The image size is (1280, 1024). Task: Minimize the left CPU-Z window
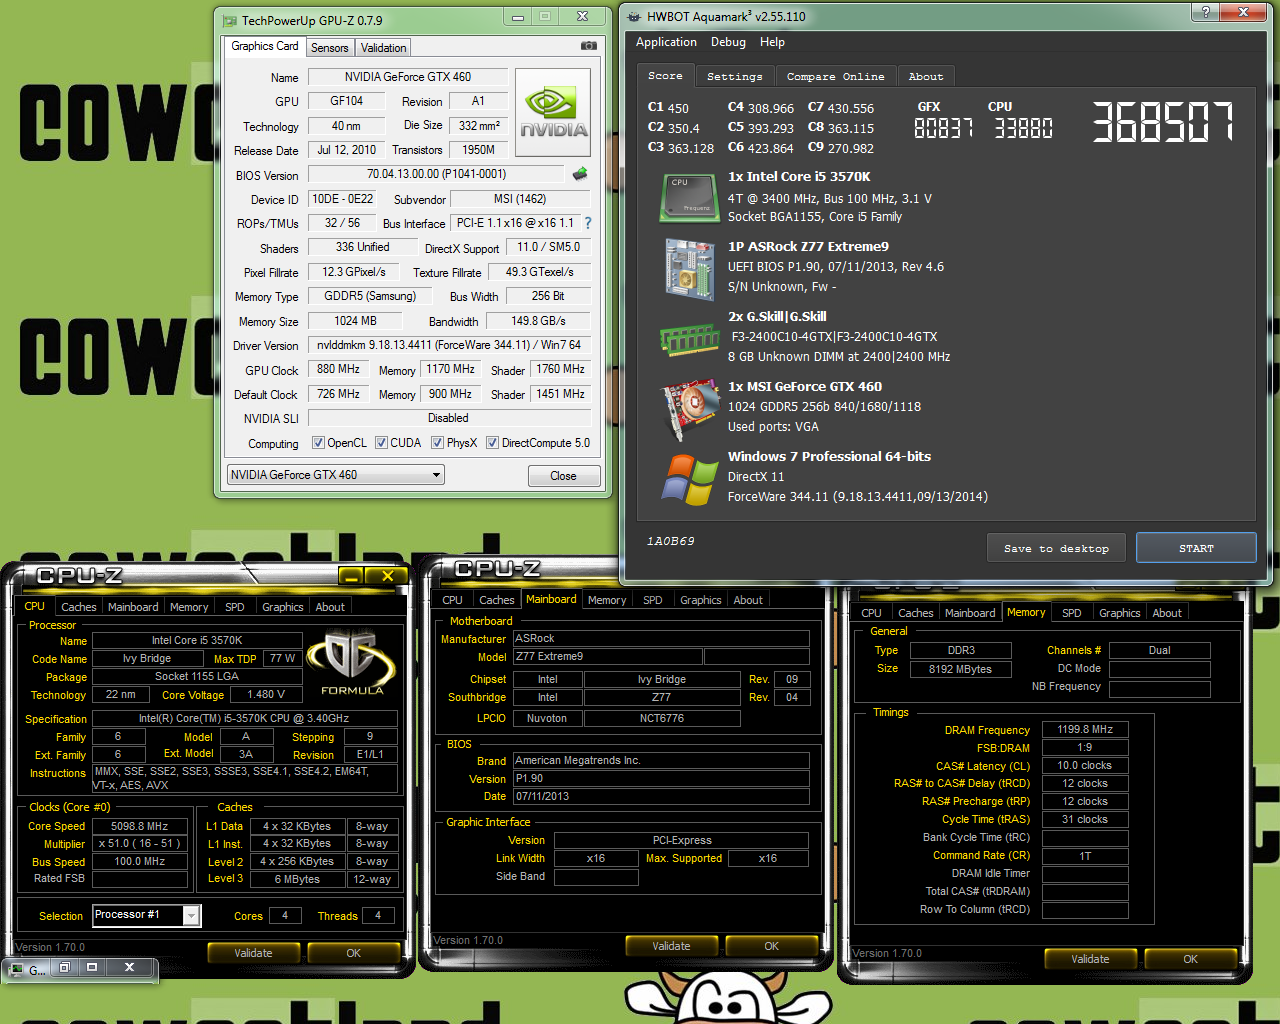(351, 576)
